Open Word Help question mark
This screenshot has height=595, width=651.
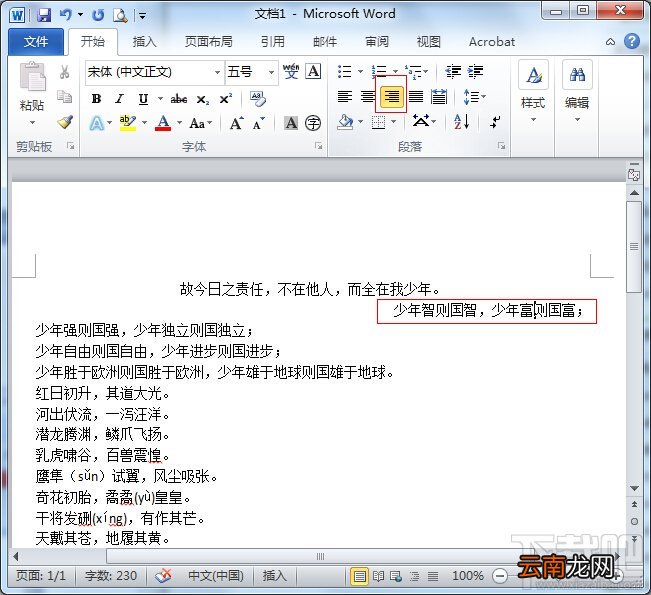pos(632,41)
